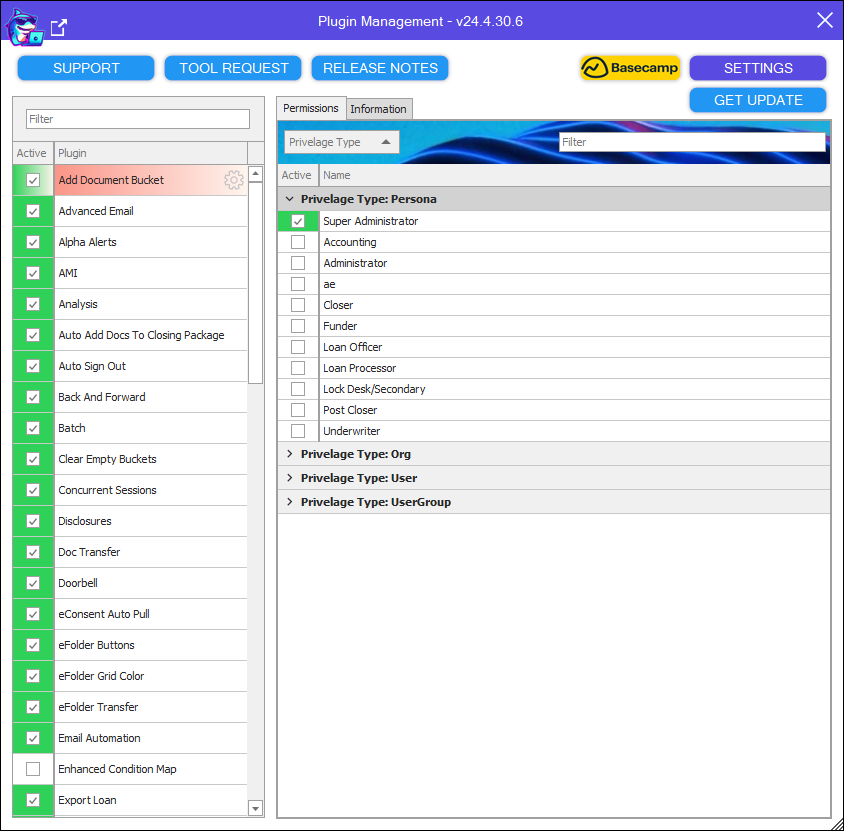This screenshot has width=844, height=831.
Task: Disable the Doorbell plugin checkbox
Action: click(x=33, y=583)
